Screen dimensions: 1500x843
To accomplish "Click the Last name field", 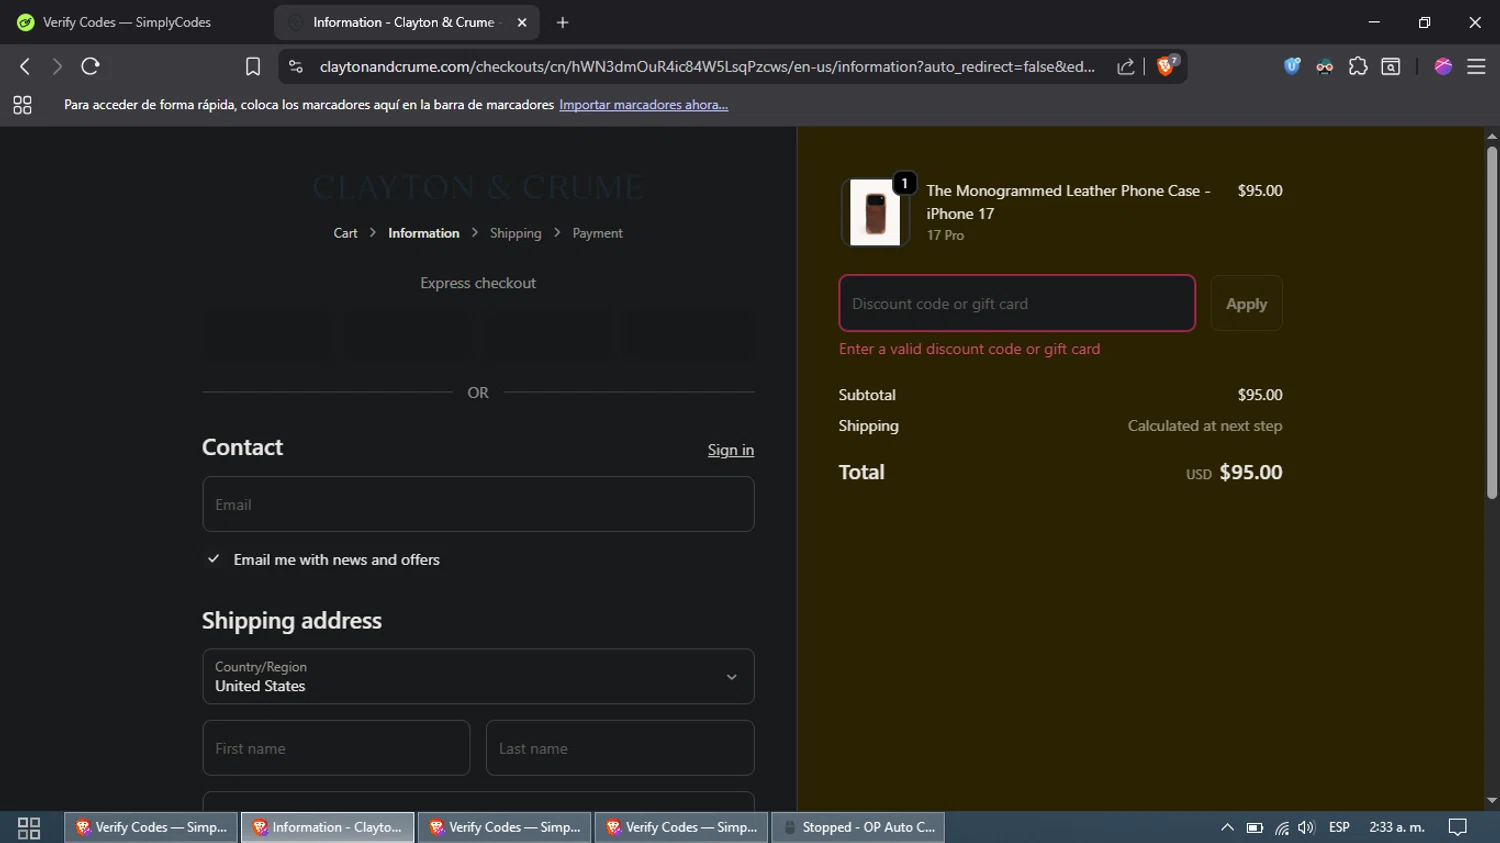I will pyautogui.click(x=620, y=748).
